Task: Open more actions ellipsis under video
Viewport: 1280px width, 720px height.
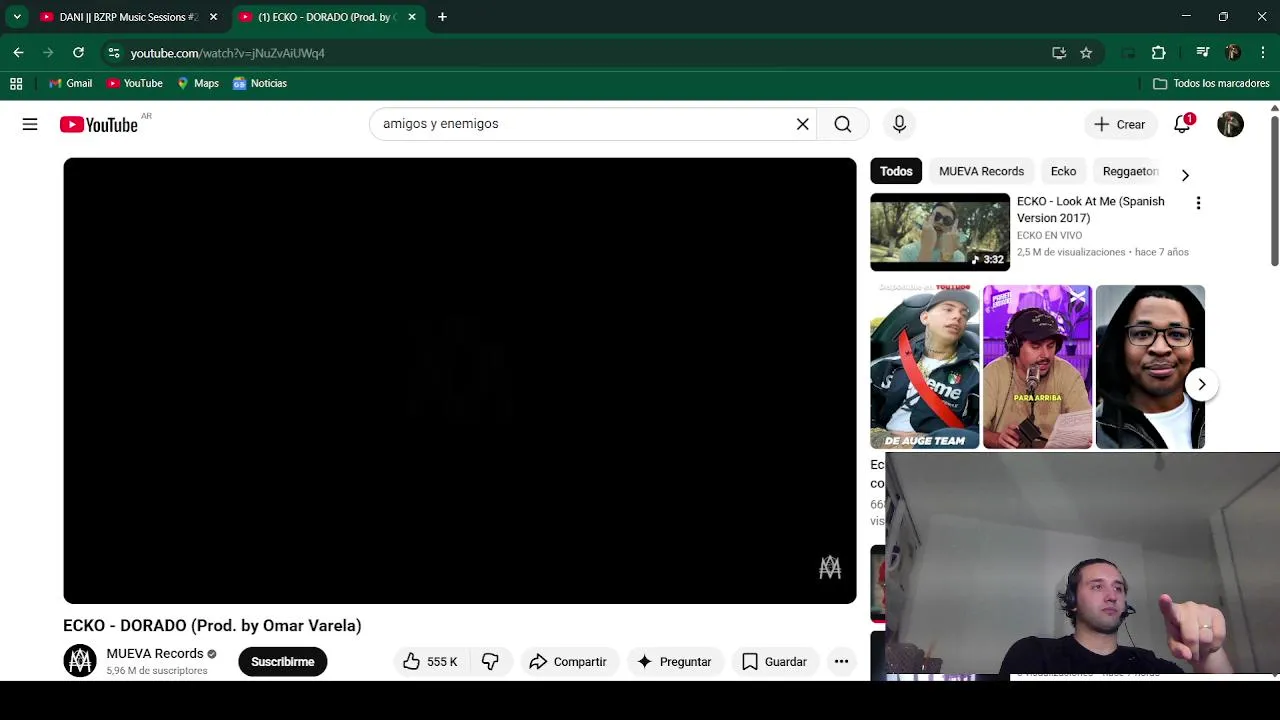Action: coord(841,661)
